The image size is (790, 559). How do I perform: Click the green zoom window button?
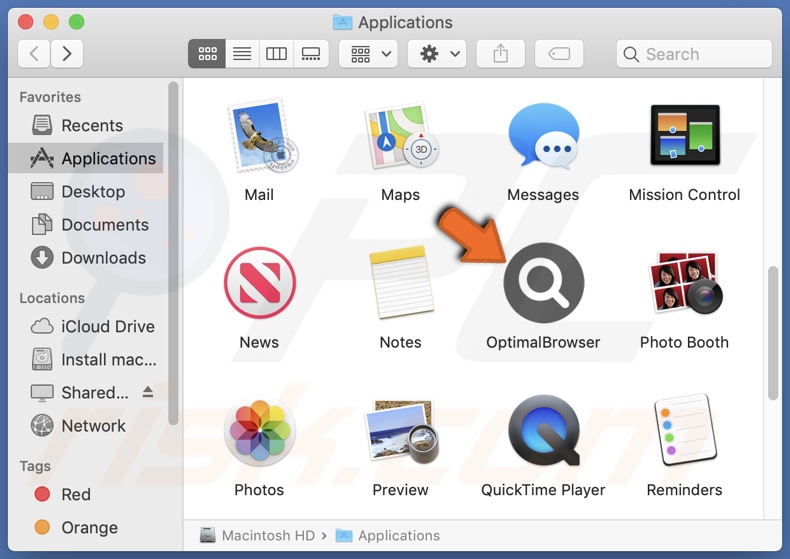point(77,22)
